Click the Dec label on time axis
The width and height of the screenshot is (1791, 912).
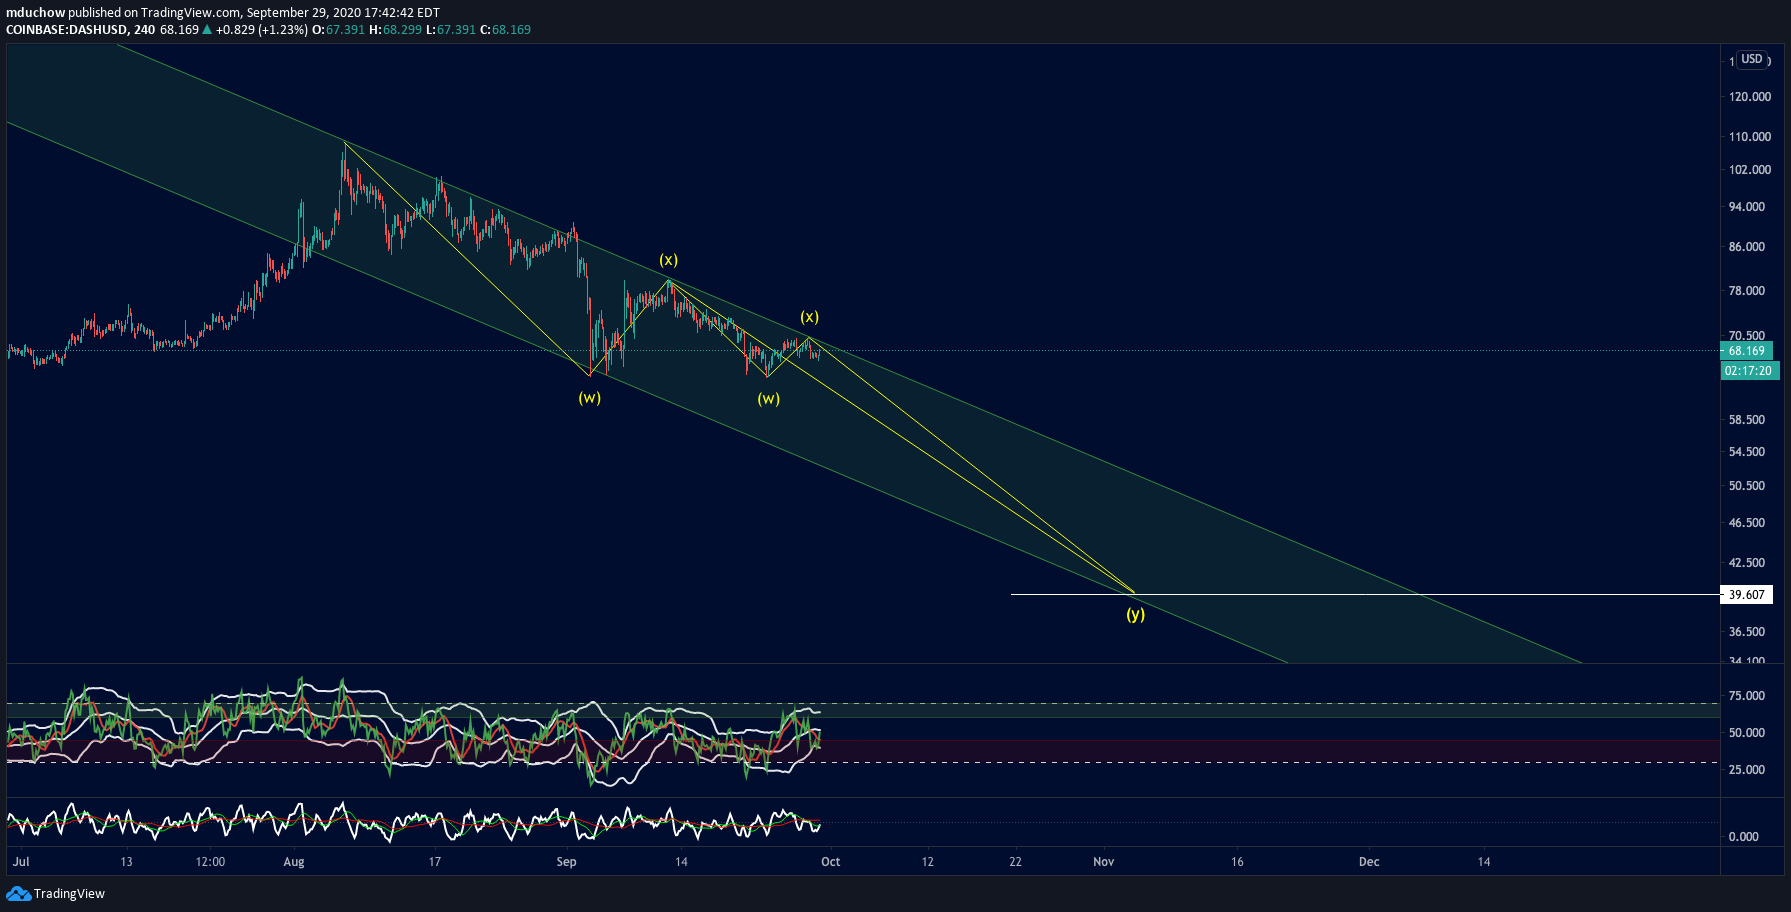coord(1369,861)
